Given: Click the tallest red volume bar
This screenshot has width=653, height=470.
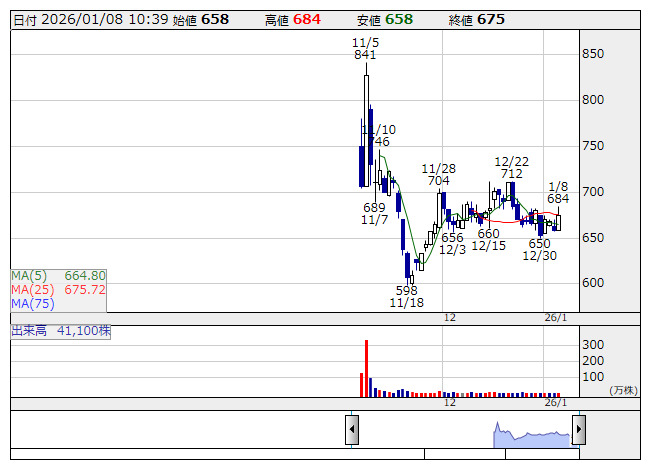Looking at the screenshot, I should point(366,368).
